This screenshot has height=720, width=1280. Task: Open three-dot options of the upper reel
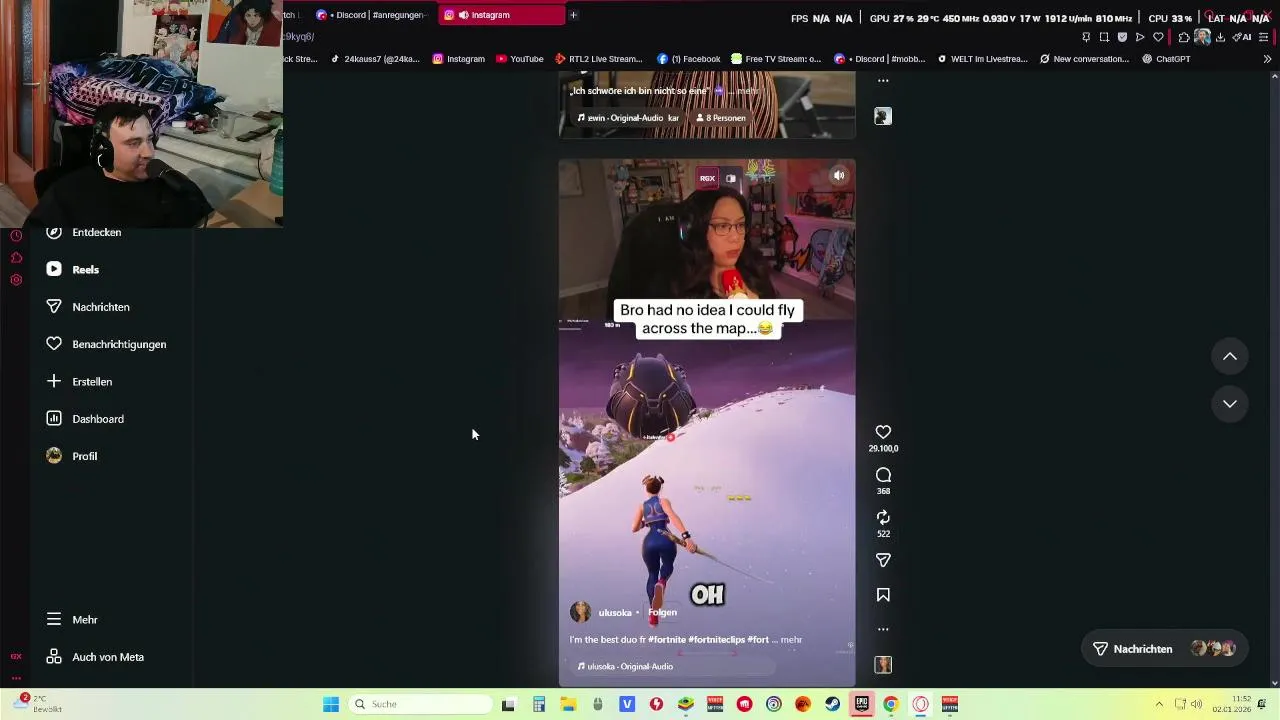click(883, 80)
